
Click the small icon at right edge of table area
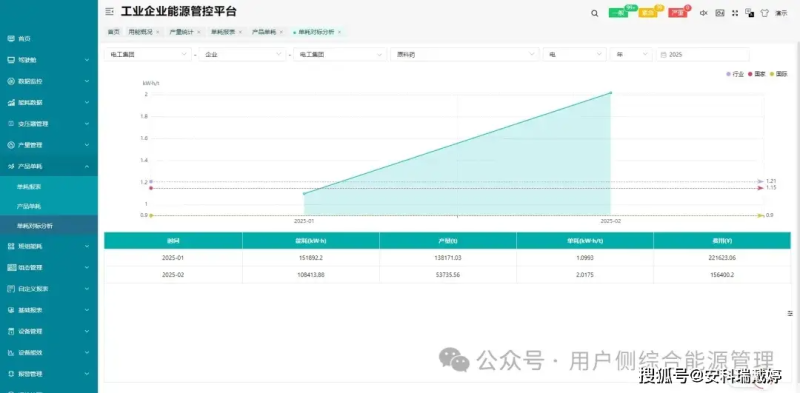click(790, 313)
